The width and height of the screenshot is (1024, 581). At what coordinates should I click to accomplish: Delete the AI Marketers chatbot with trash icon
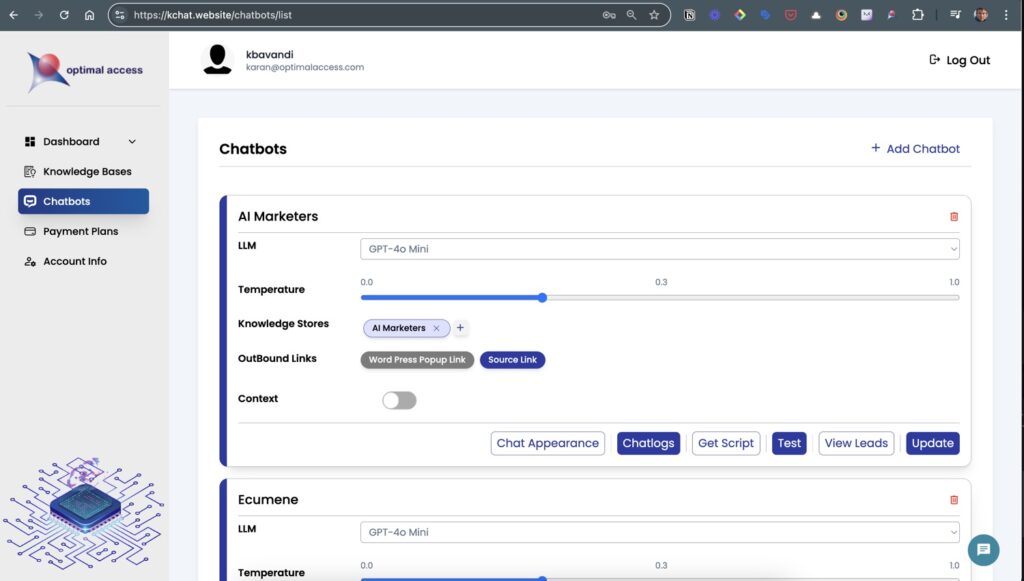[953, 217]
